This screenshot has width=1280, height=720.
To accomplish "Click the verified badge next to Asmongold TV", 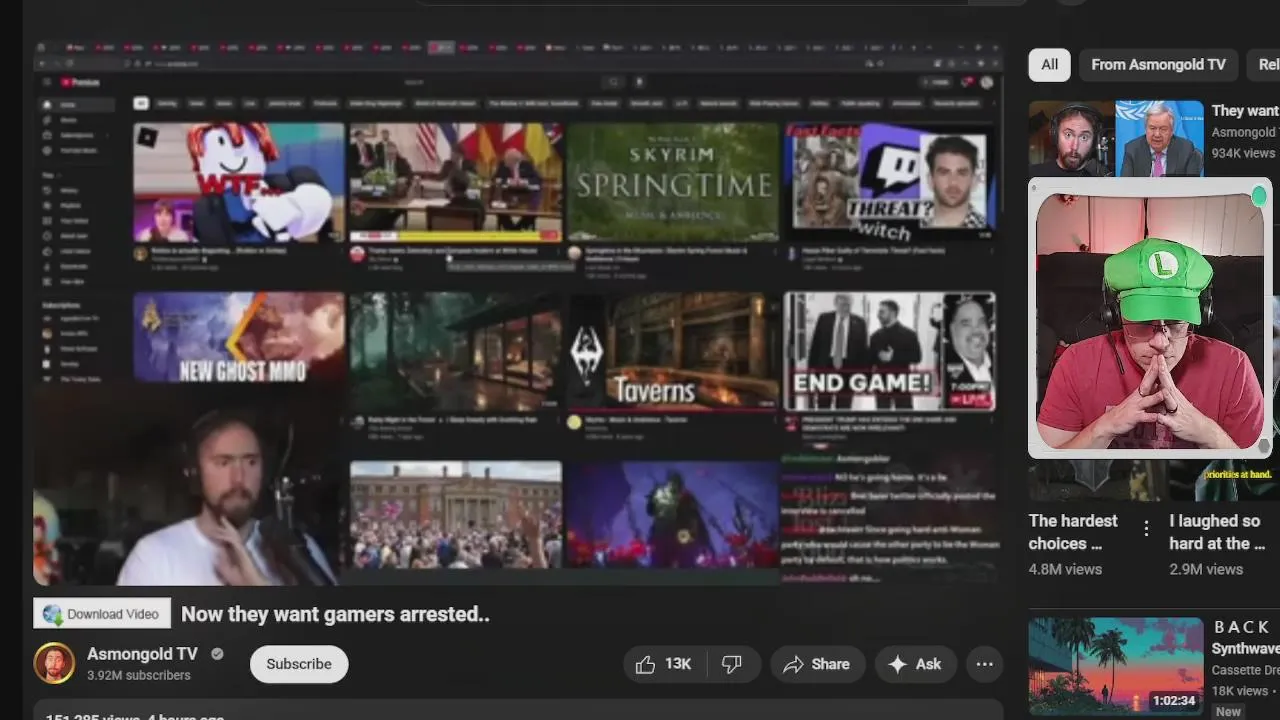I will [x=217, y=654].
